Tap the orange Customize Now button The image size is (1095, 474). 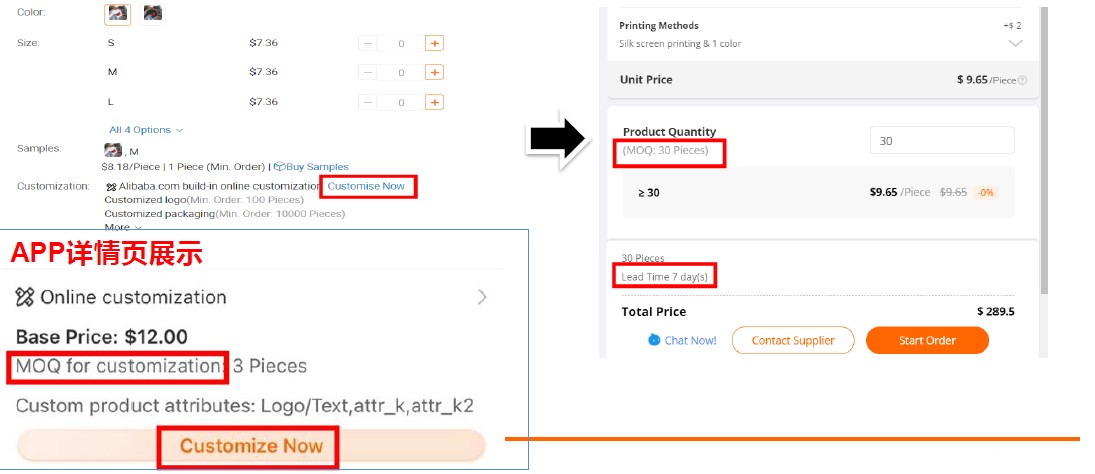[251, 445]
